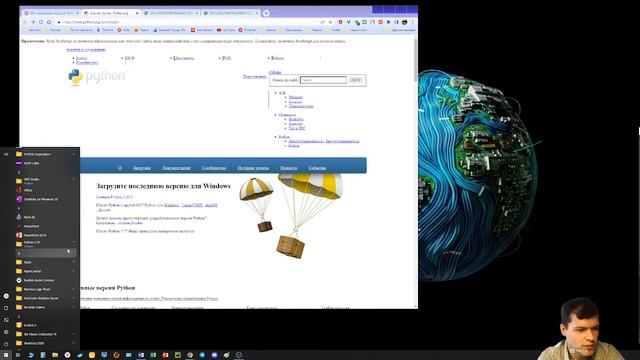Expand the Start menu hamburger button
The height and width of the screenshot is (360, 640).
(6, 154)
